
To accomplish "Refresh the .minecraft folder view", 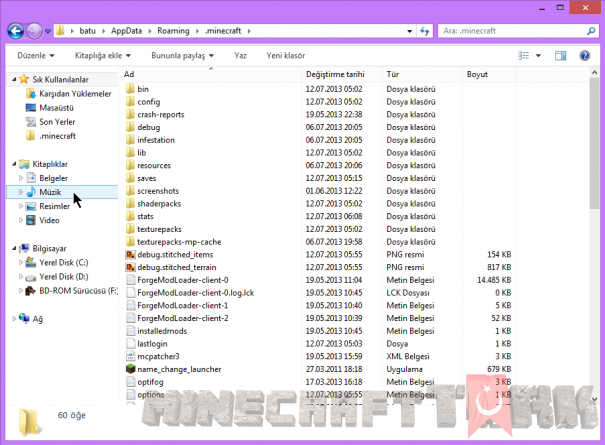I will 425,31.
